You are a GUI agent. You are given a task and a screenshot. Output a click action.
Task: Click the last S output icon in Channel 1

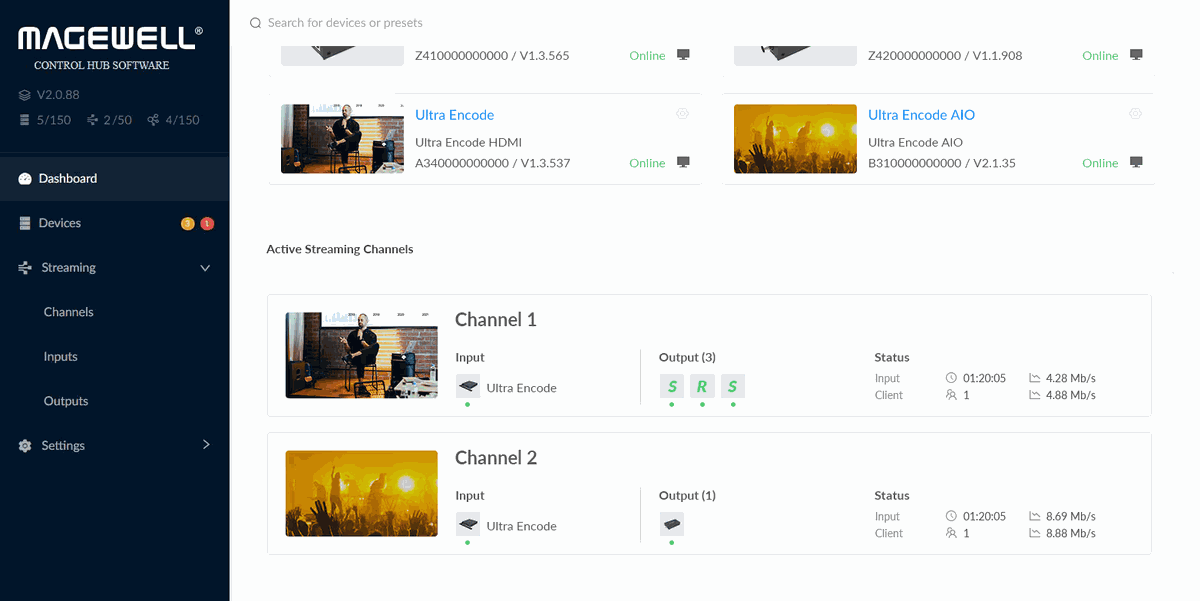point(733,386)
